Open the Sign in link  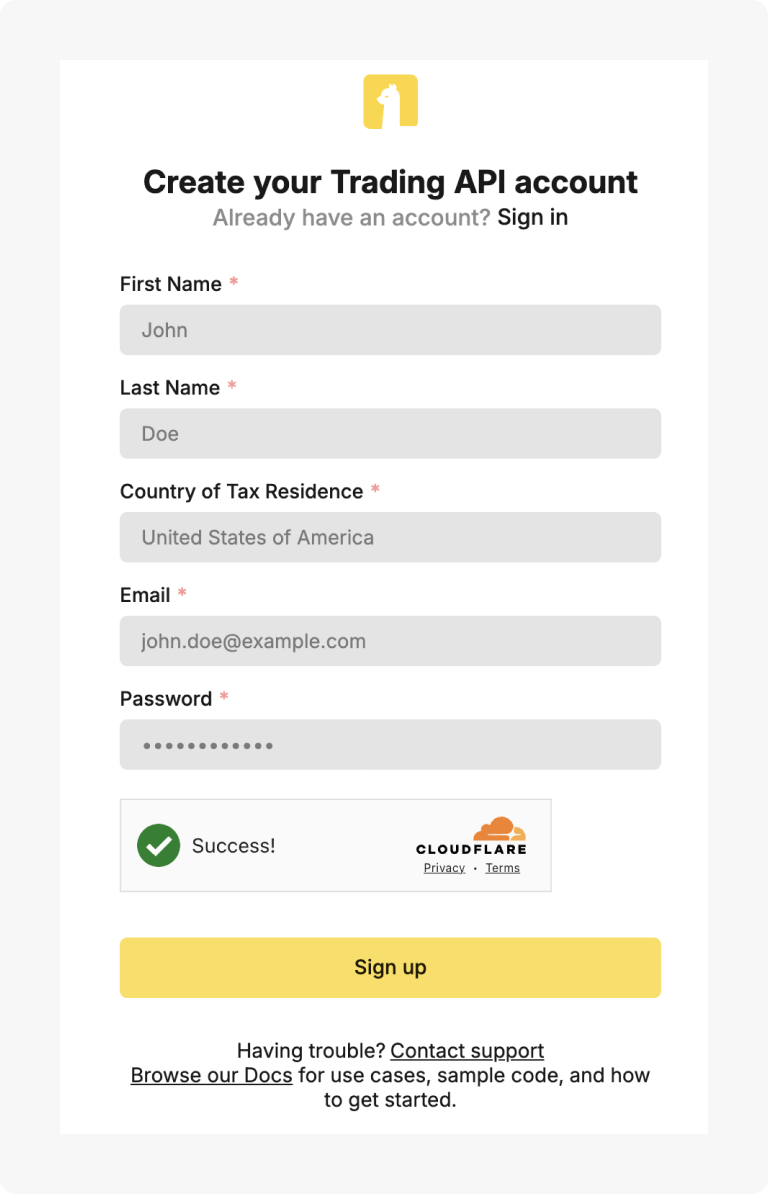(532, 217)
